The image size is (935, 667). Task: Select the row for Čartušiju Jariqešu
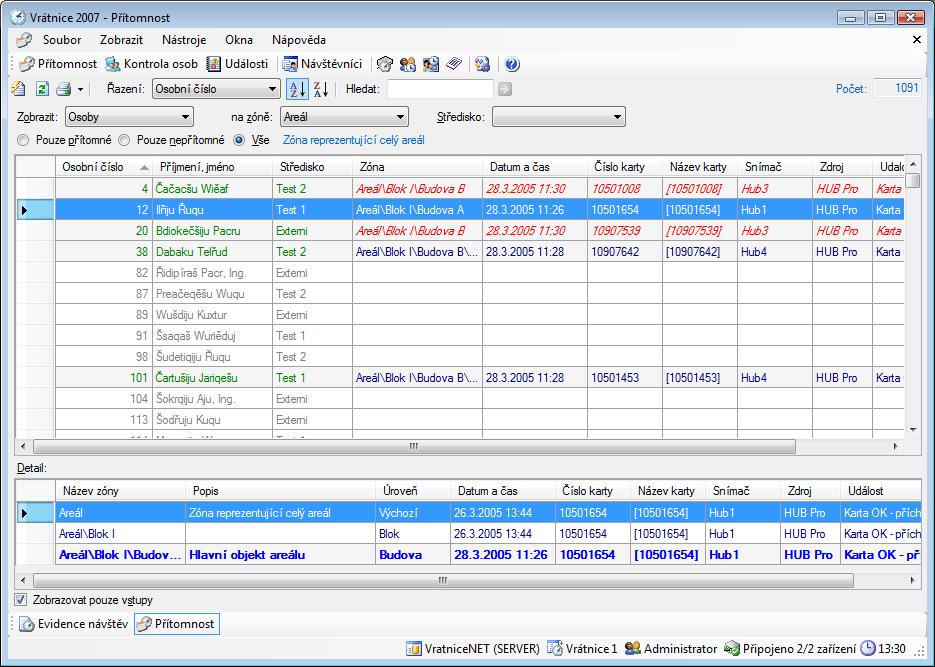pyautogui.click(x=460, y=378)
